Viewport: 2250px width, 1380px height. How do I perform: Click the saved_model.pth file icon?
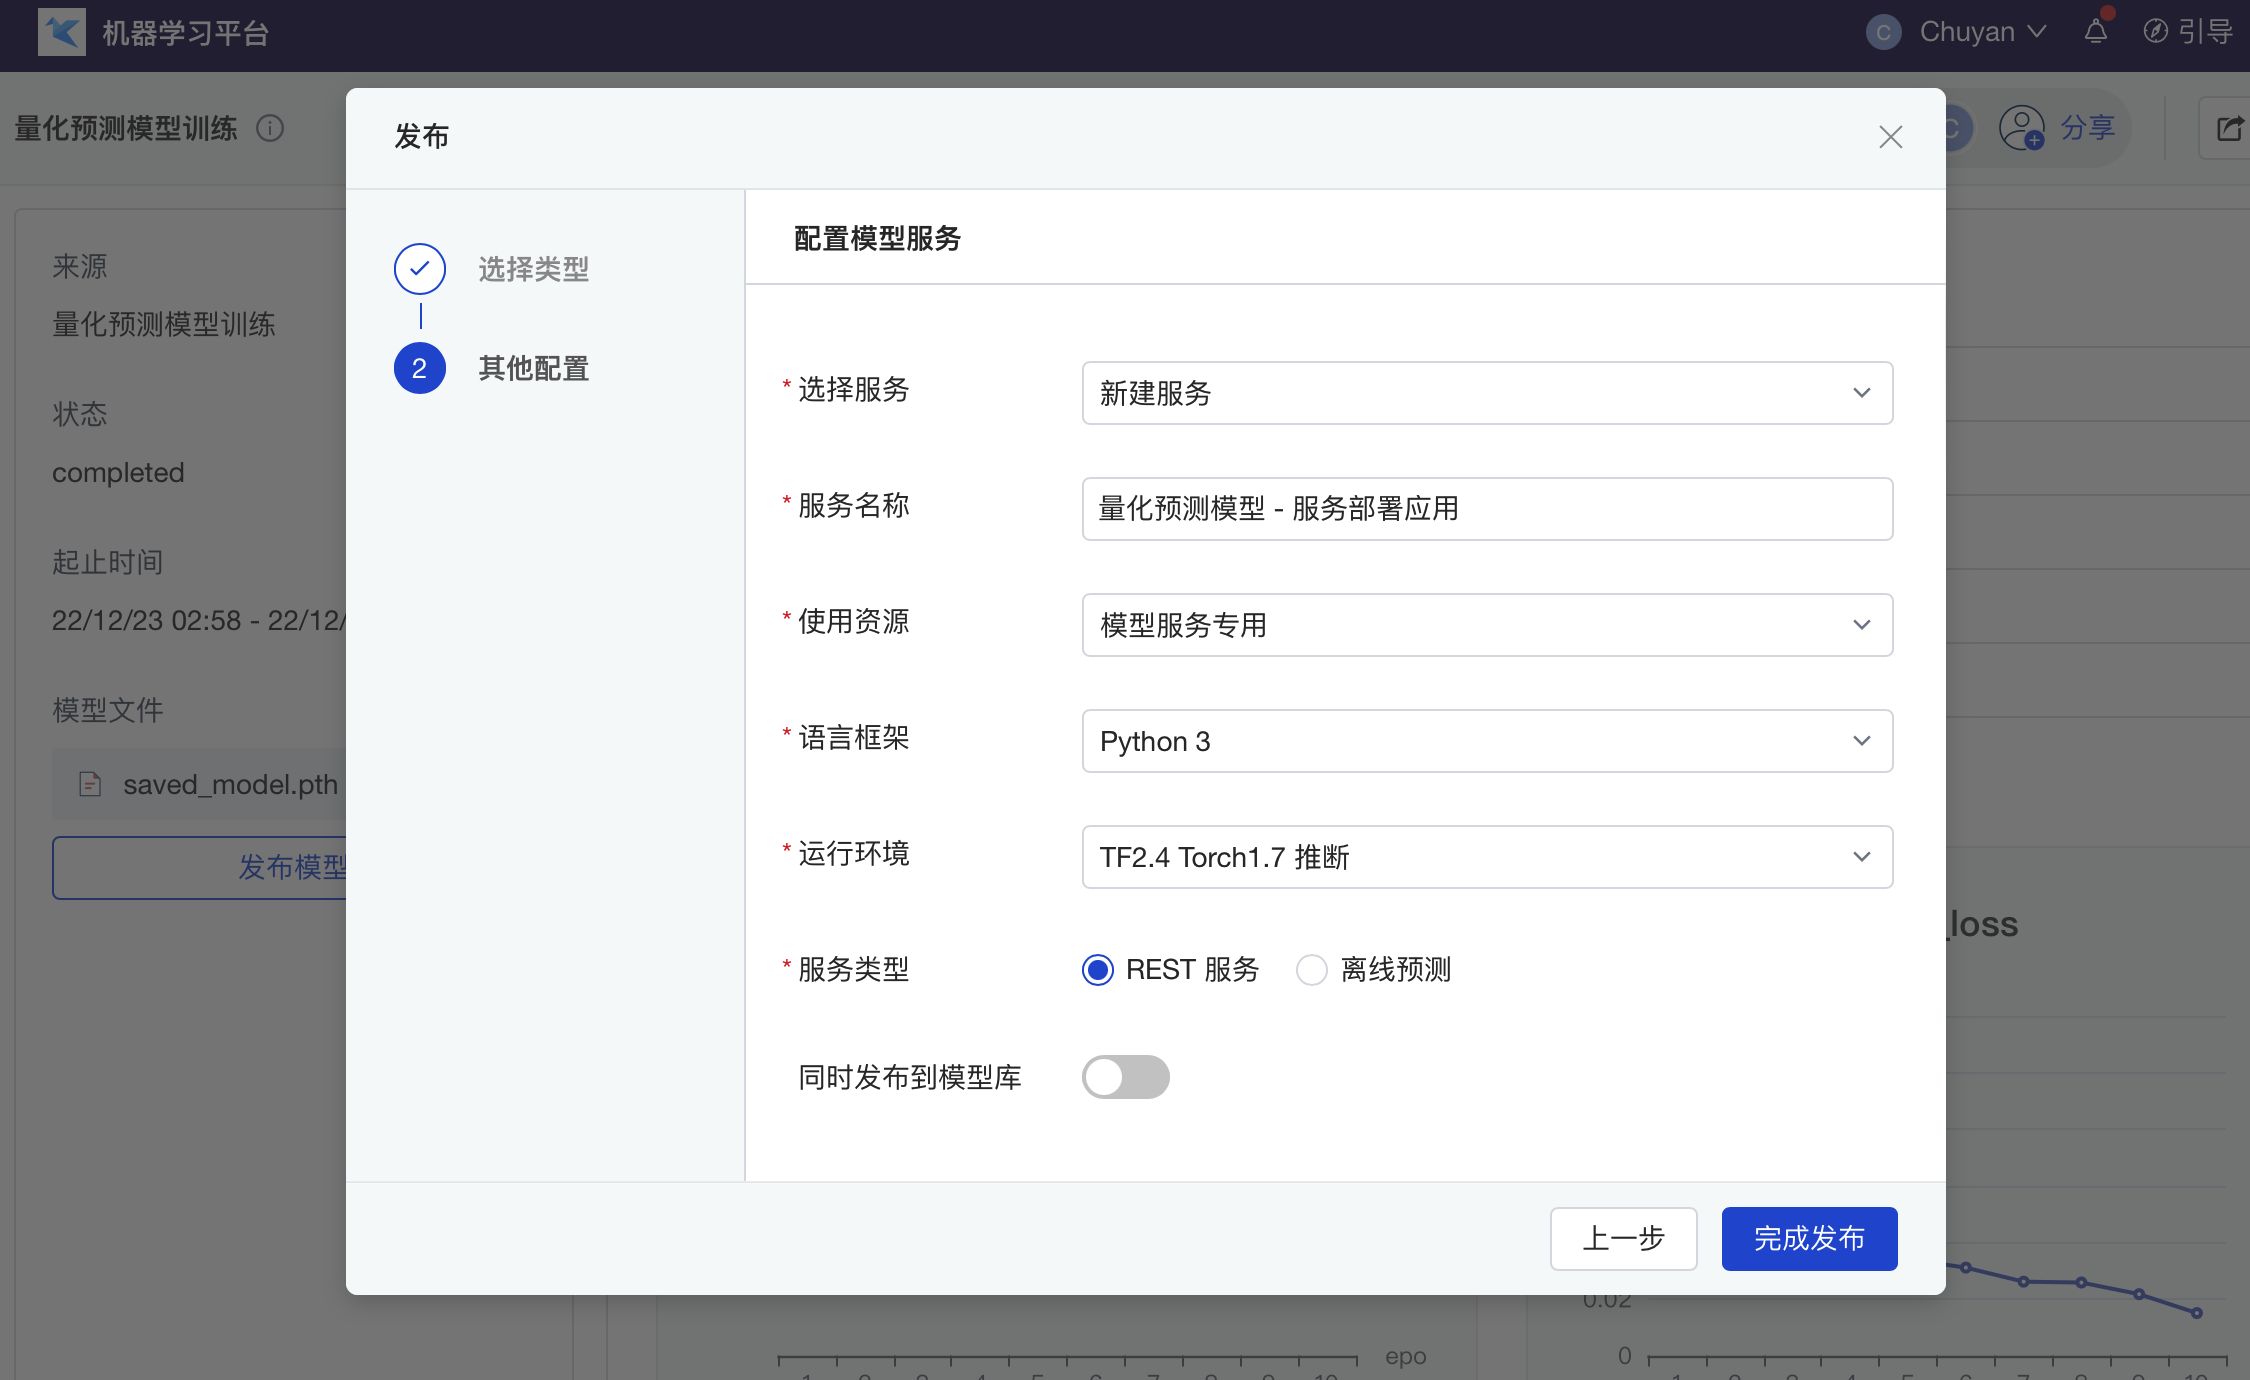90,784
